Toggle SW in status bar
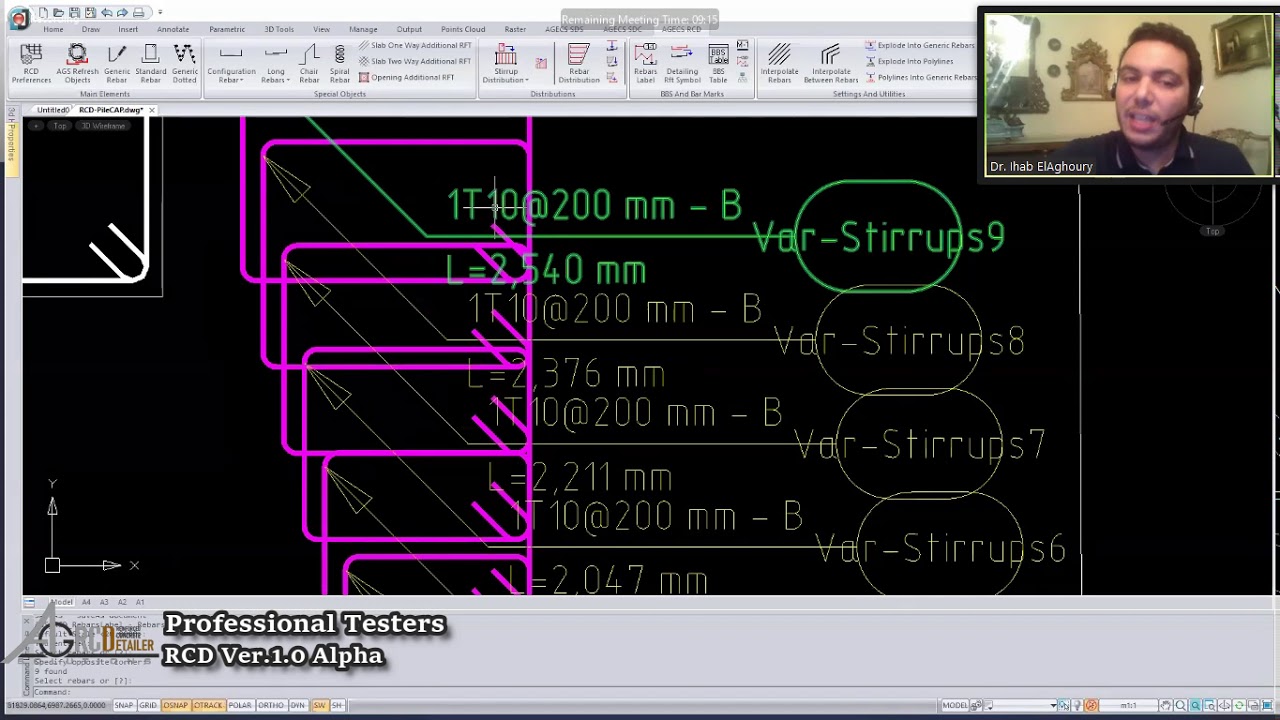Image resolution: width=1280 pixels, height=720 pixels. pyautogui.click(x=320, y=706)
